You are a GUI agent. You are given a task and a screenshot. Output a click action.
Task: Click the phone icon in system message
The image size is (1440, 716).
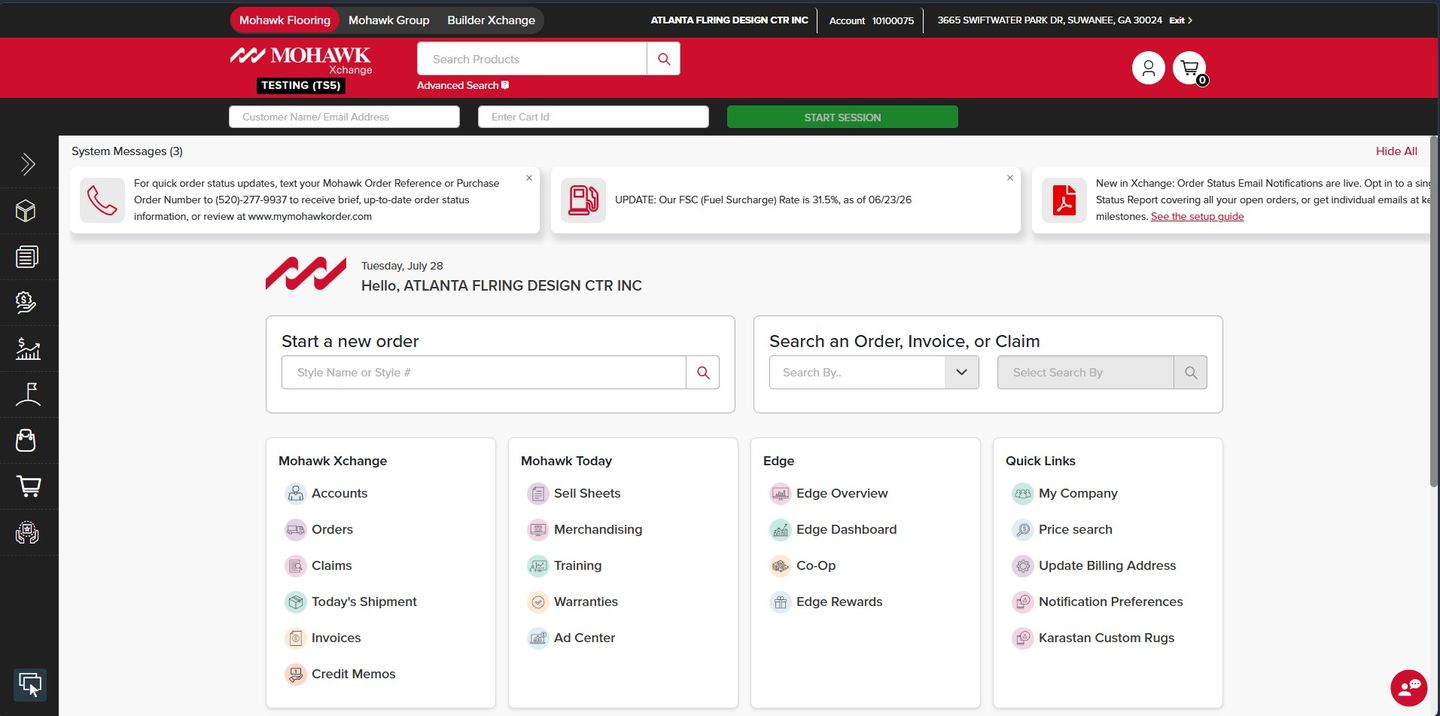[102, 200]
